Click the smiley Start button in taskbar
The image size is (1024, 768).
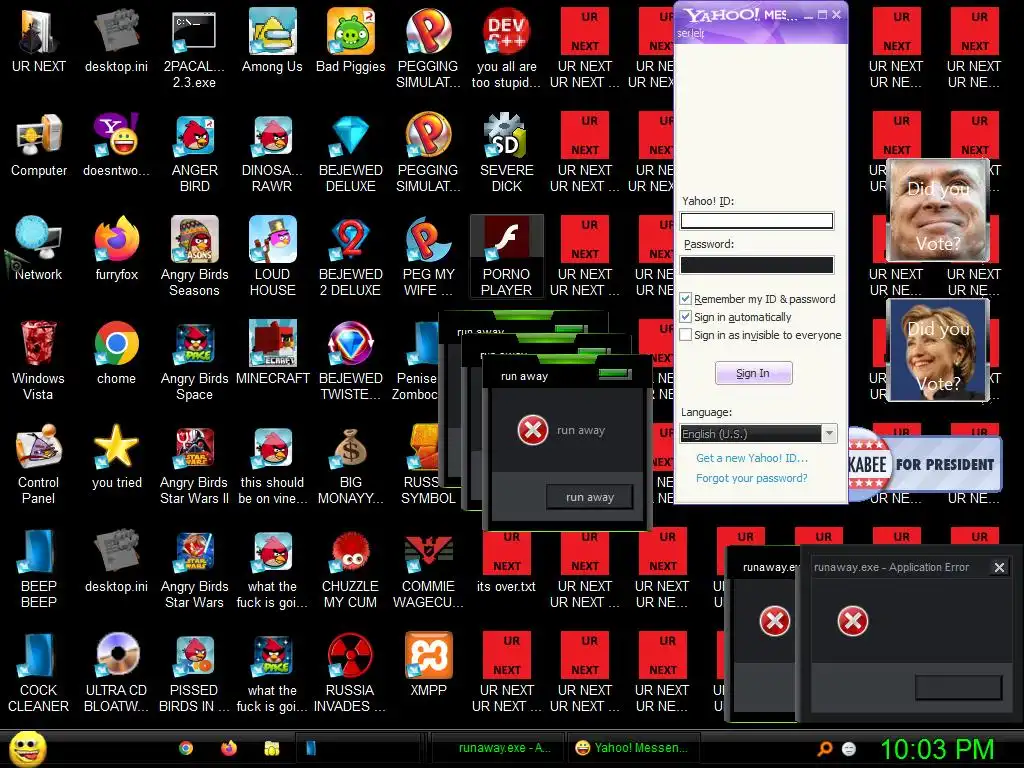[27, 748]
